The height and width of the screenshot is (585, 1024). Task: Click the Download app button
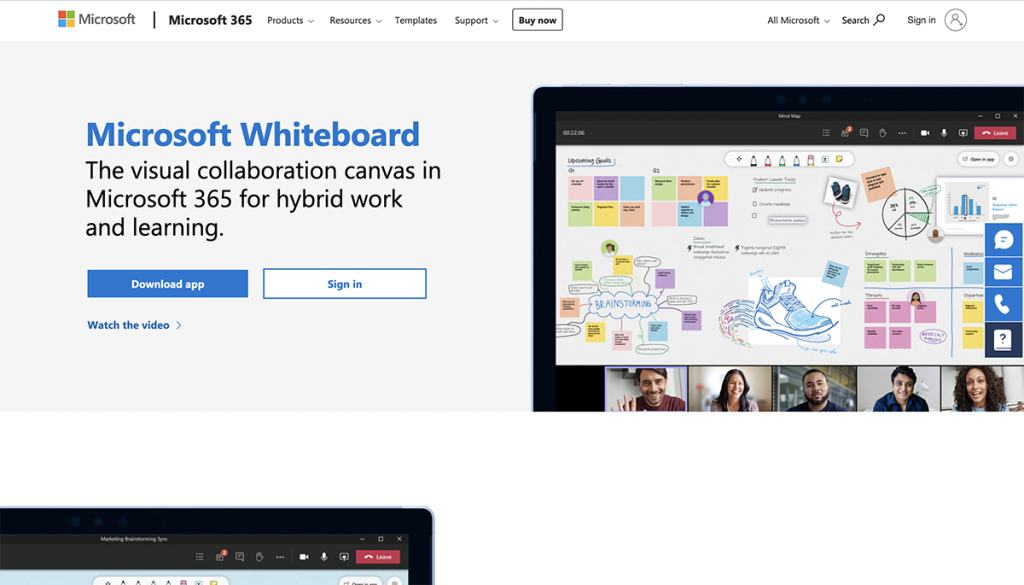(167, 283)
